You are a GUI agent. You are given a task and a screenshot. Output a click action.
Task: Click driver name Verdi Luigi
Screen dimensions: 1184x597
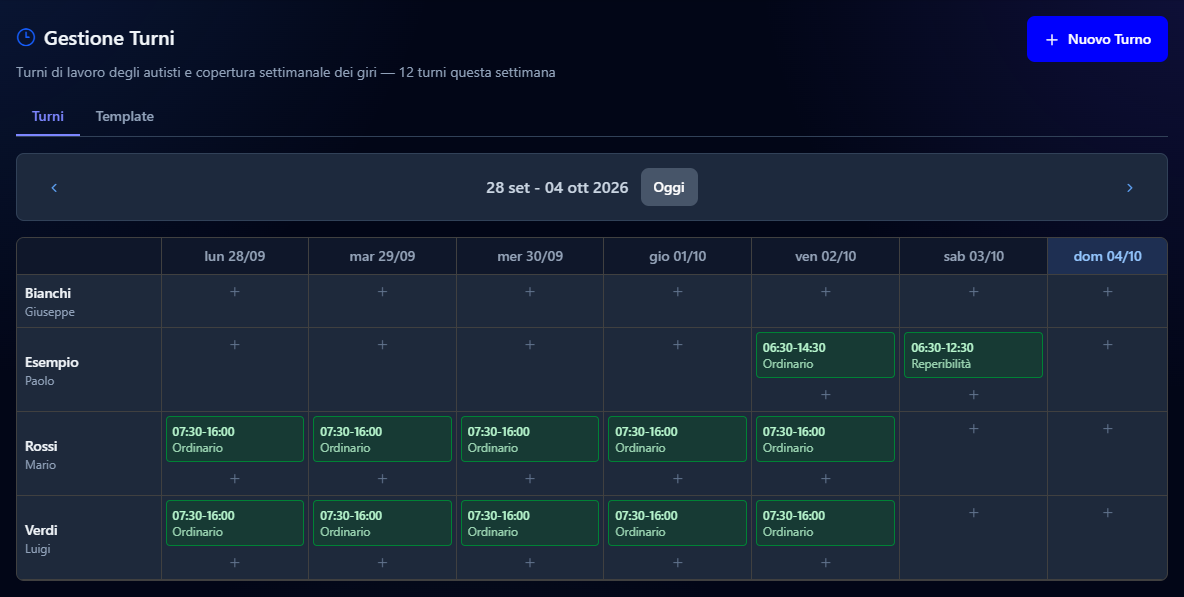click(41, 539)
